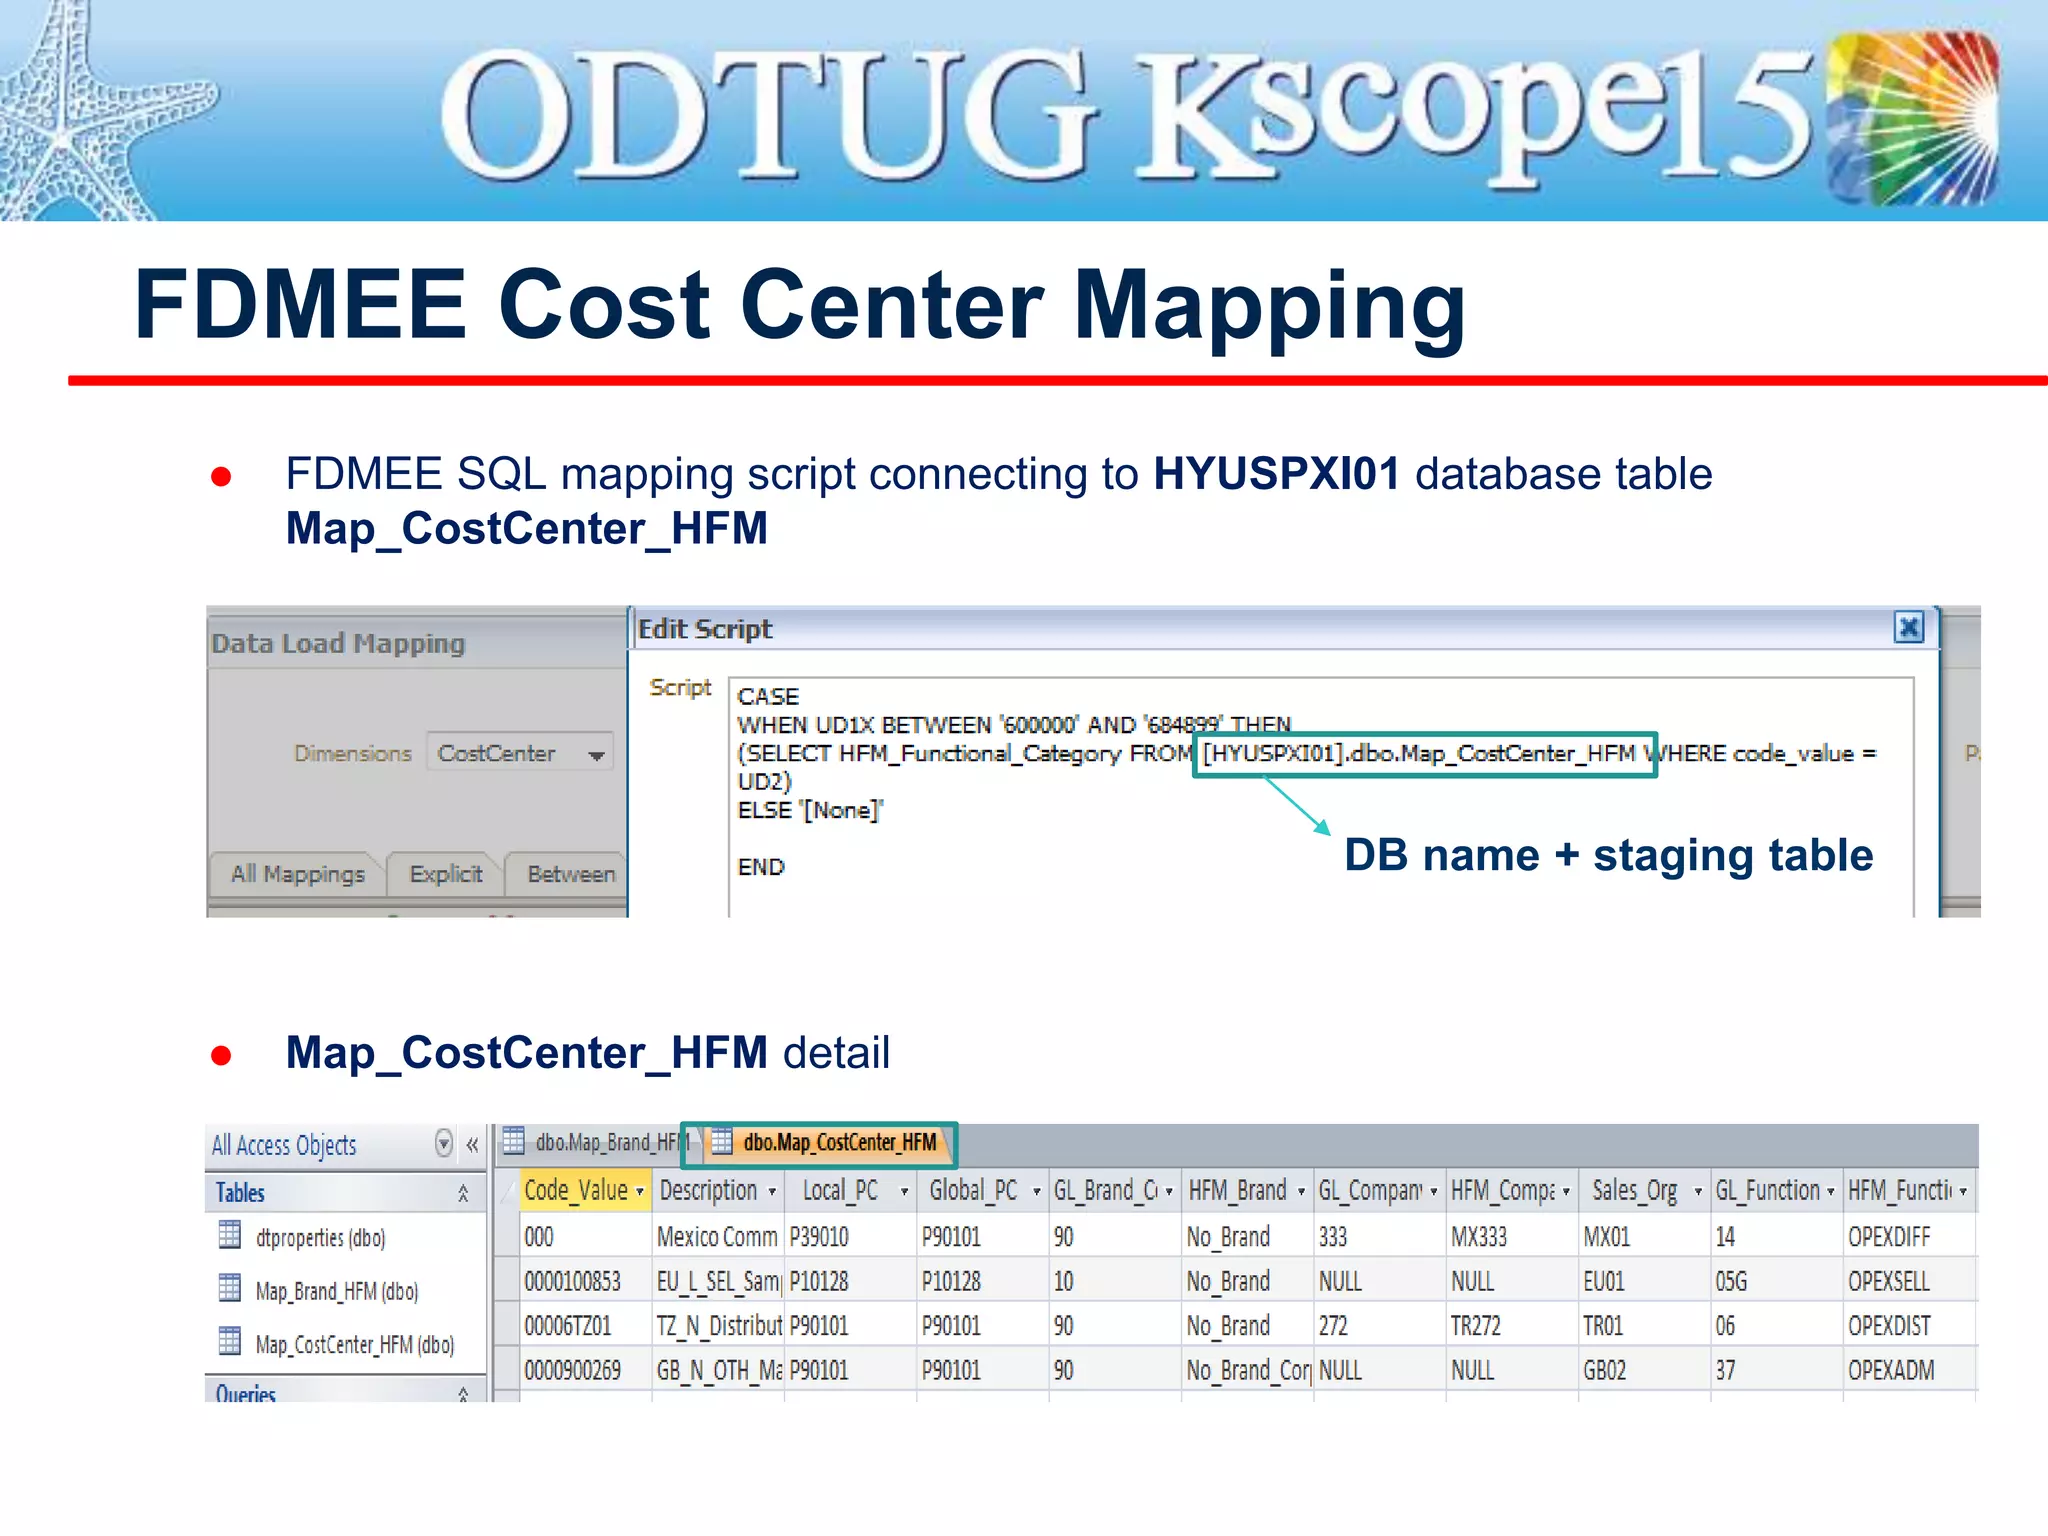Click the OPEXDIST function cell
2048x1536 pixels.
1909,1325
